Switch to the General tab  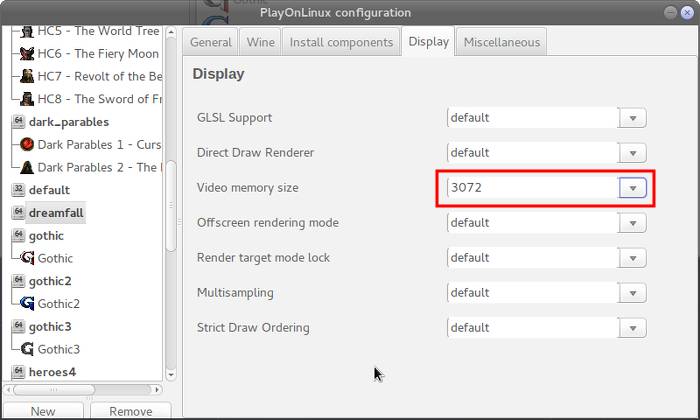(211, 42)
